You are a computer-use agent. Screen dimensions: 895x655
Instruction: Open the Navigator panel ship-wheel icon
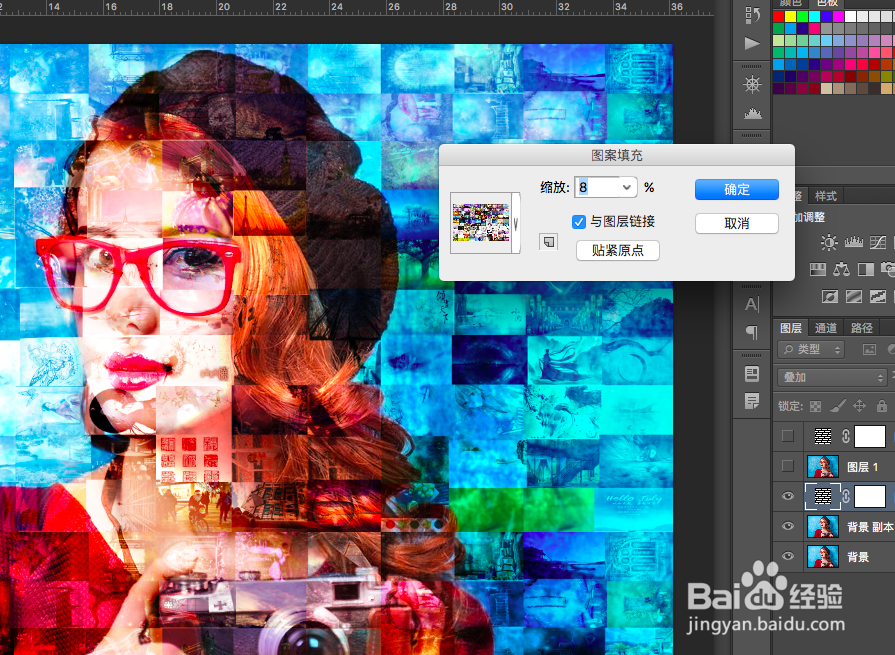(752, 85)
